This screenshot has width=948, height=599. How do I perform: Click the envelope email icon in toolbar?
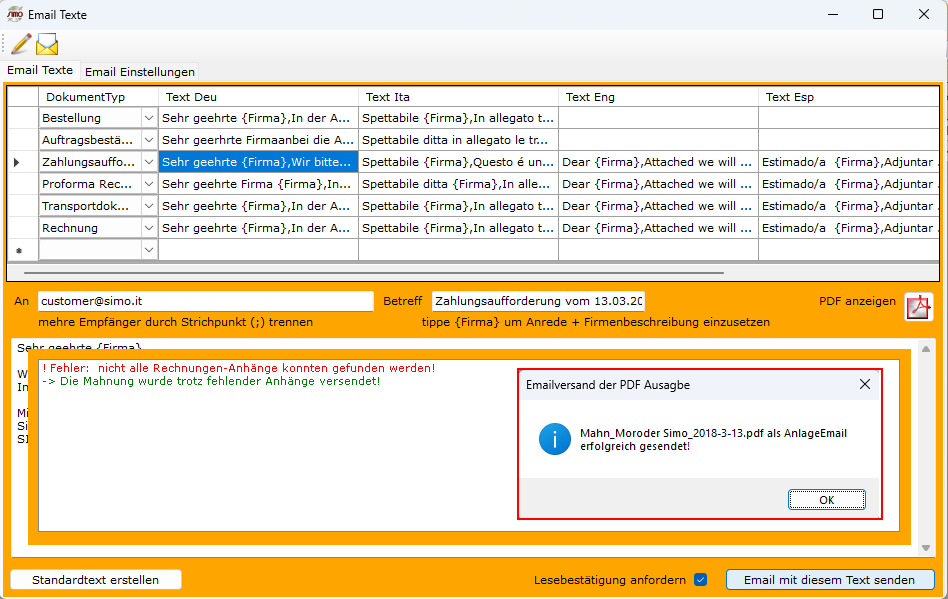pos(47,44)
